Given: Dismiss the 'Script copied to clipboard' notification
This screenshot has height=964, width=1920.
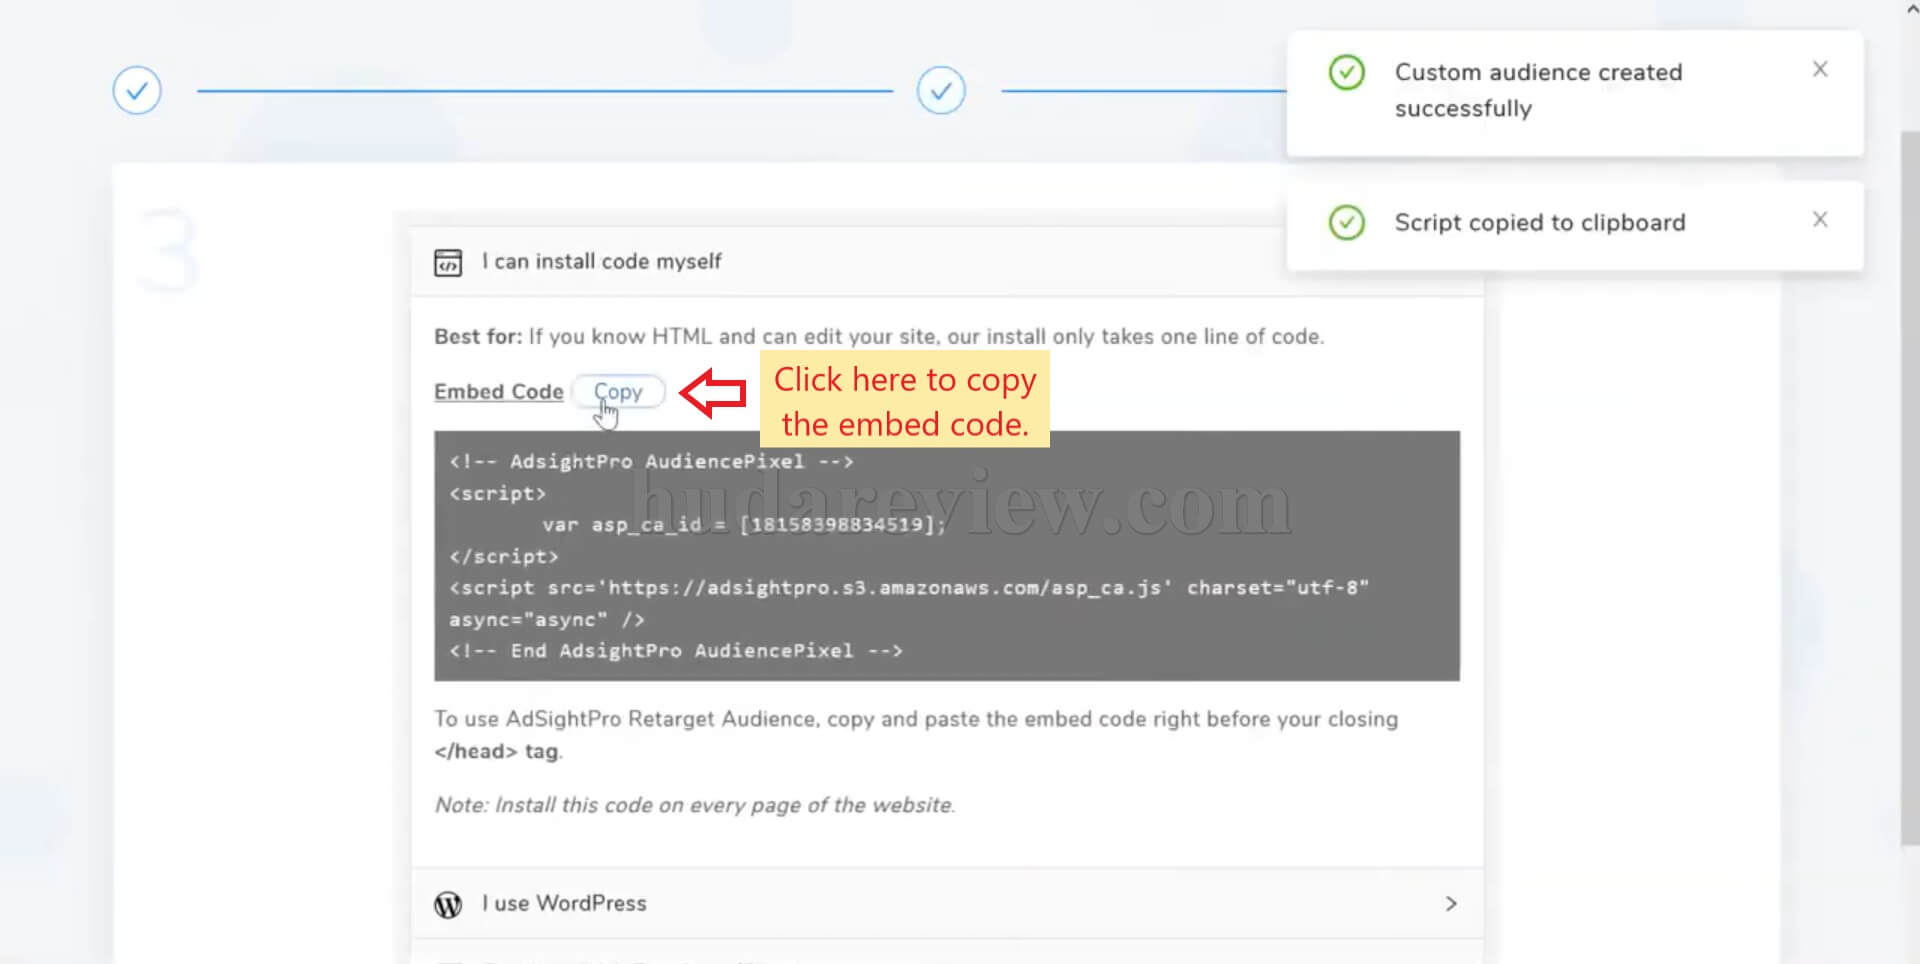Looking at the screenshot, I should [1820, 219].
